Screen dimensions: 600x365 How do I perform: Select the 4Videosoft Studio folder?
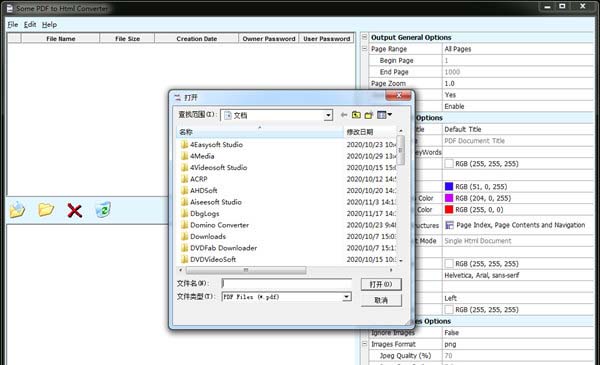point(214,168)
